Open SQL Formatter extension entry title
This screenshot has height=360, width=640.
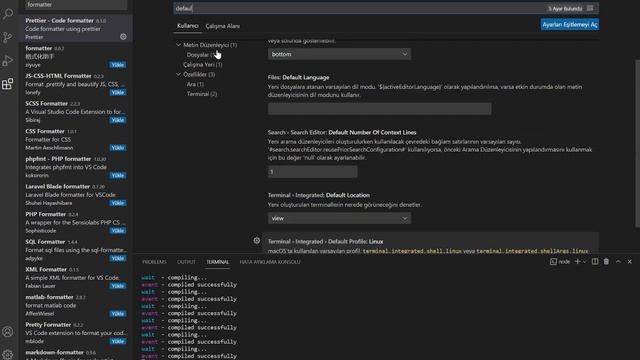click(x=45, y=242)
